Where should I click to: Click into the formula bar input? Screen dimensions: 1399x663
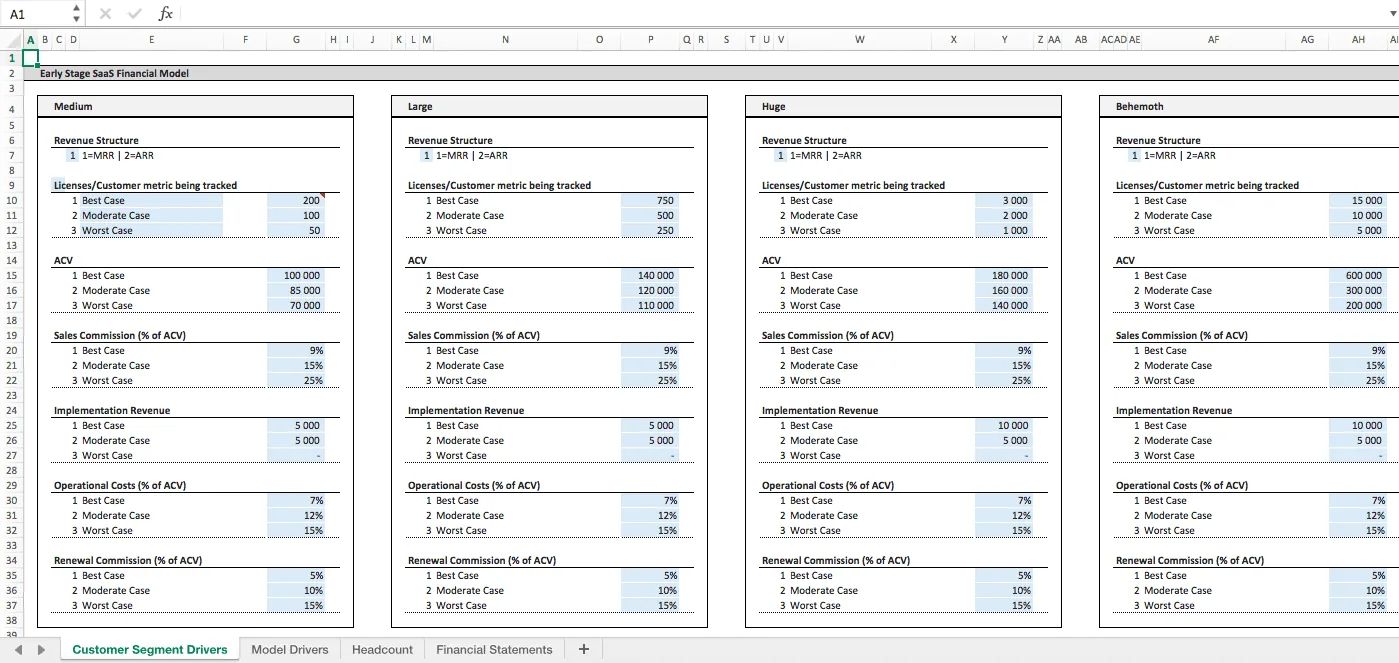click(x=780, y=14)
